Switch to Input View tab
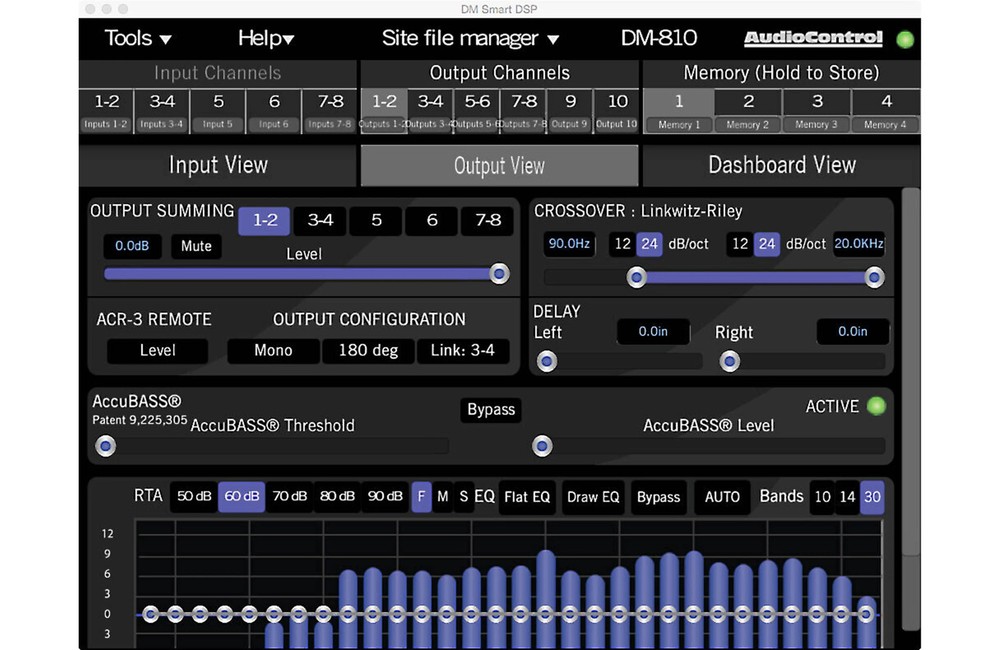Image resolution: width=1000 pixels, height=650 pixels. [218, 165]
